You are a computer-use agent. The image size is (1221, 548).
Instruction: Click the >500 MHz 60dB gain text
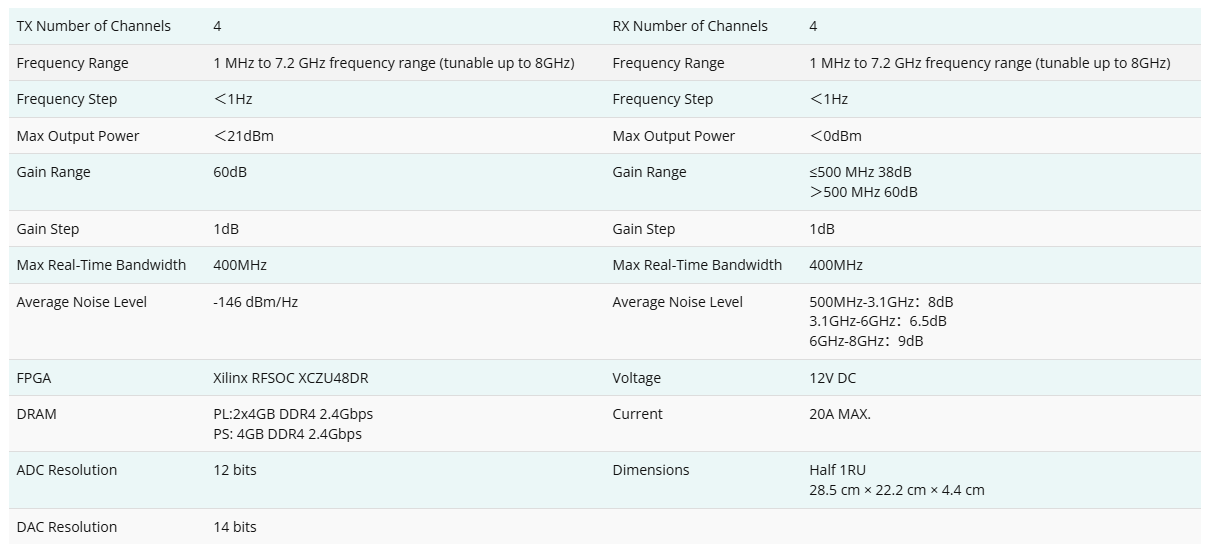point(863,192)
